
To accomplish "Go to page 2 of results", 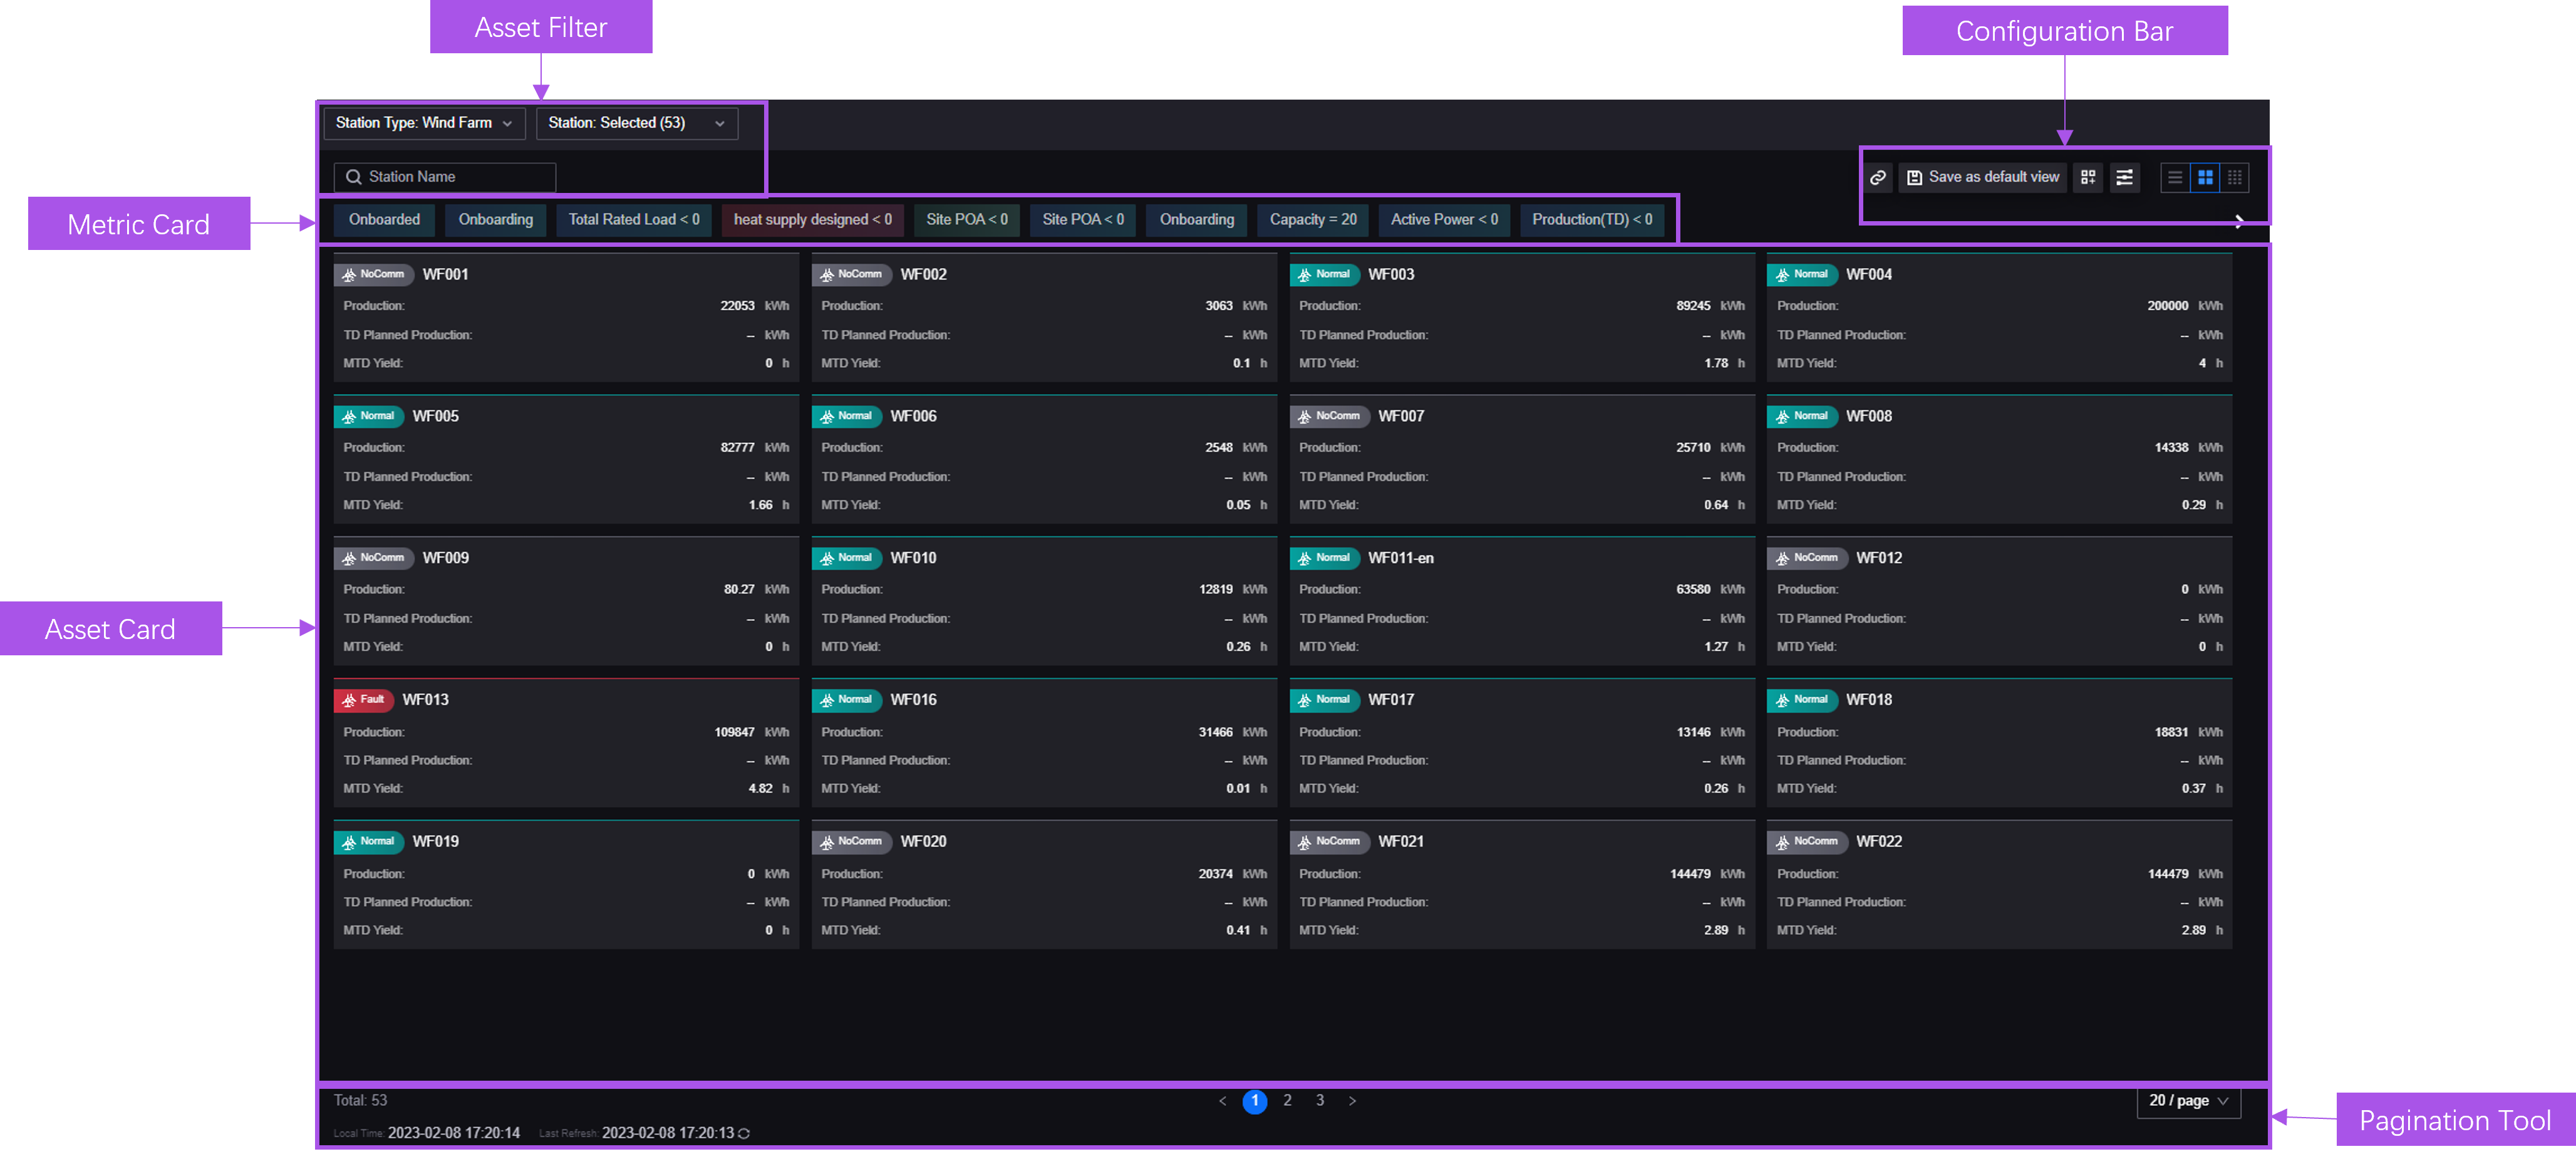I will coord(1287,1100).
